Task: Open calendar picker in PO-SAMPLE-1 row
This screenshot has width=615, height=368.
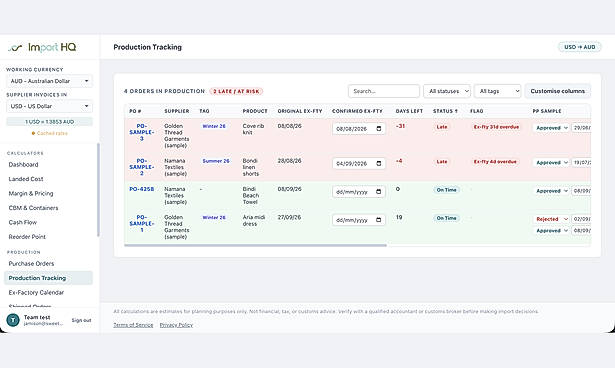Action: click(378, 220)
